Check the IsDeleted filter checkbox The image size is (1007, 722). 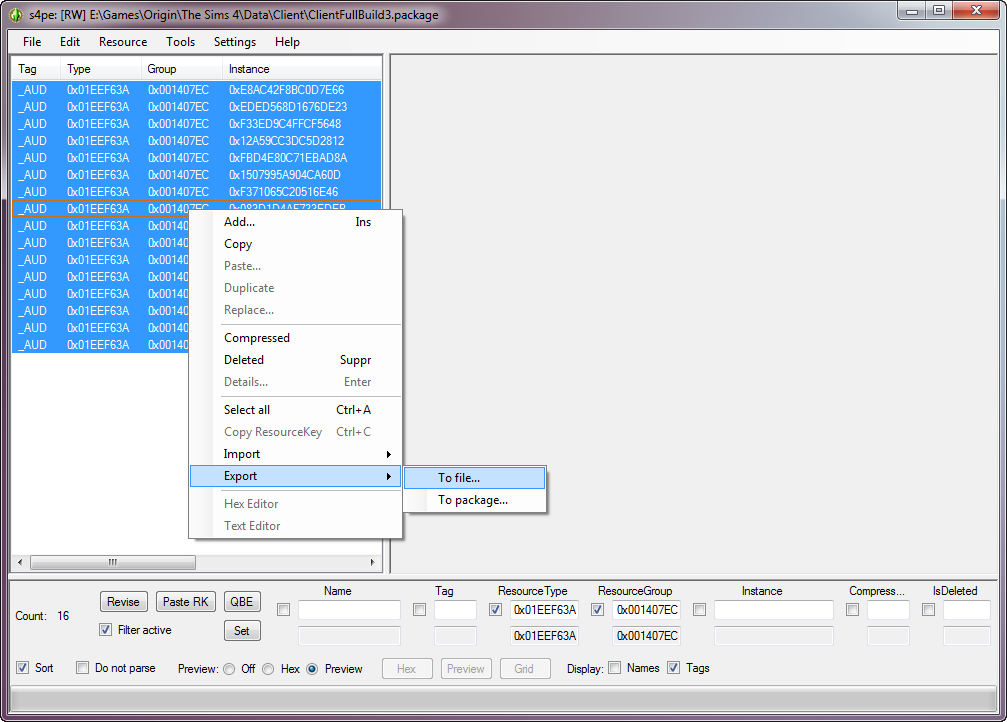click(928, 610)
